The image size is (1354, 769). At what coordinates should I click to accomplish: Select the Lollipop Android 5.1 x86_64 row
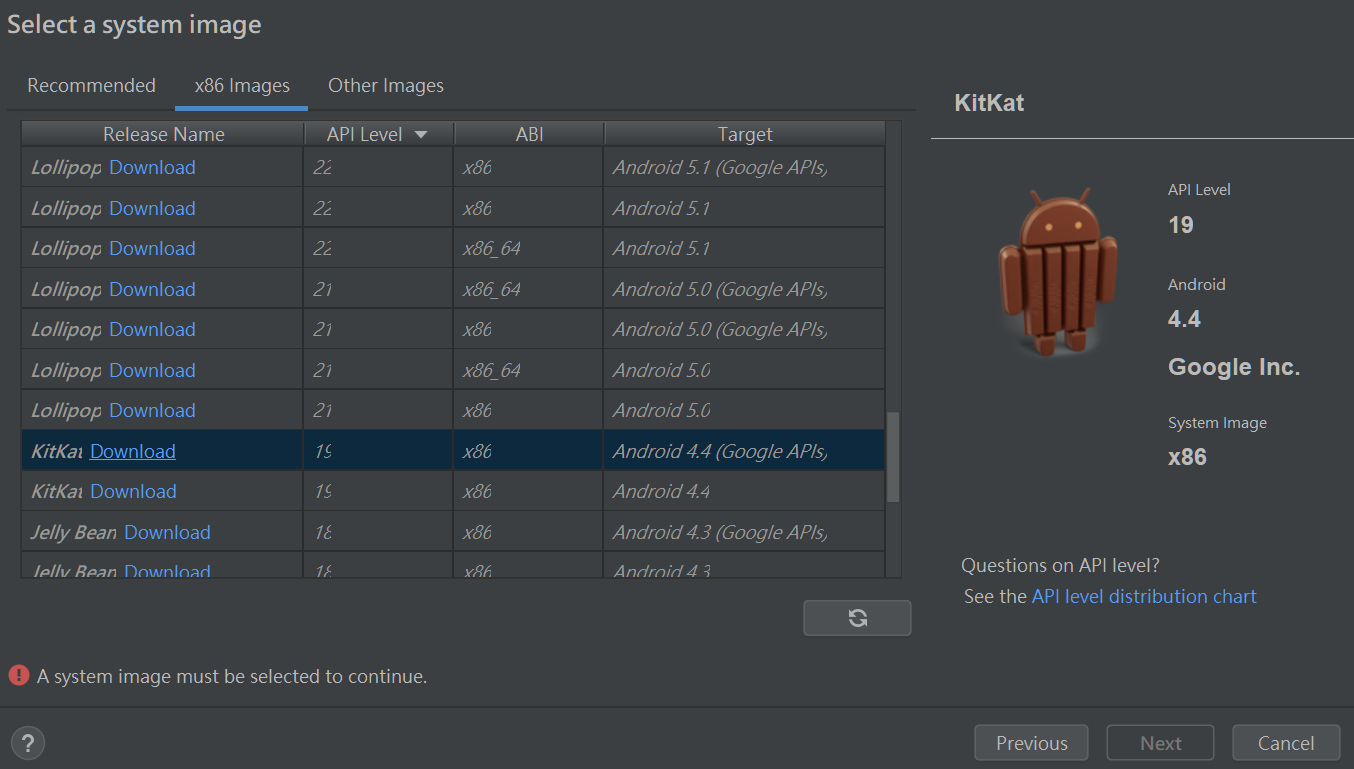[700, 249]
